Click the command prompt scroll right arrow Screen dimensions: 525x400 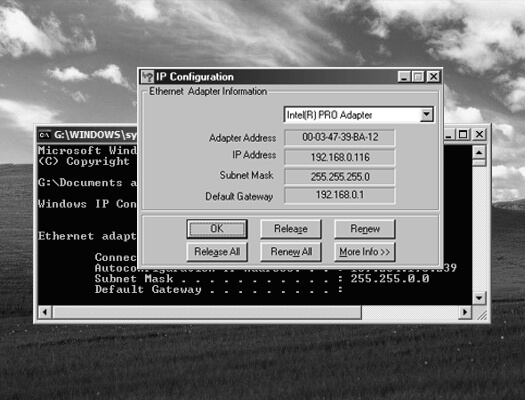click(465, 312)
